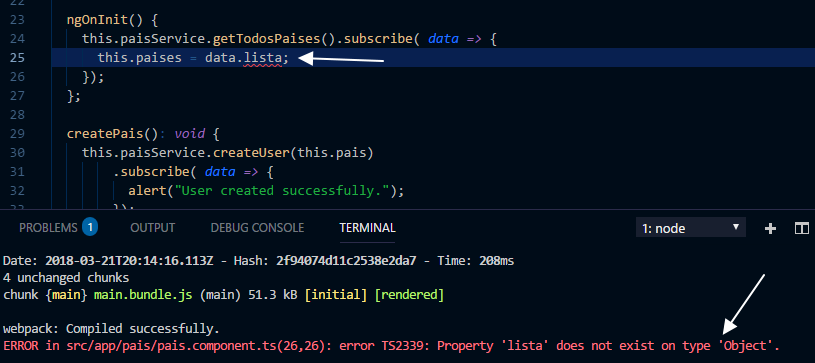Viewport: 815px width, 363px height.
Task: Click the new terminal plus icon
Action: click(x=770, y=228)
